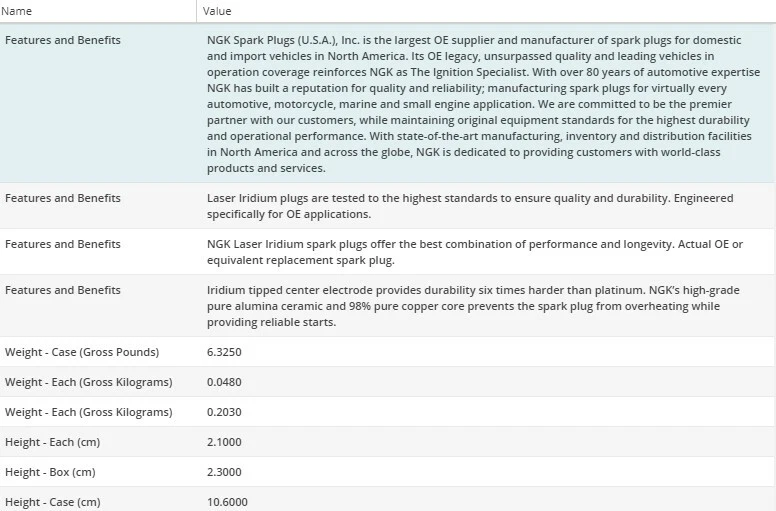
Task: Click Features and Benefits label beside 'tested to highest standards'
Action: pos(63,198)
